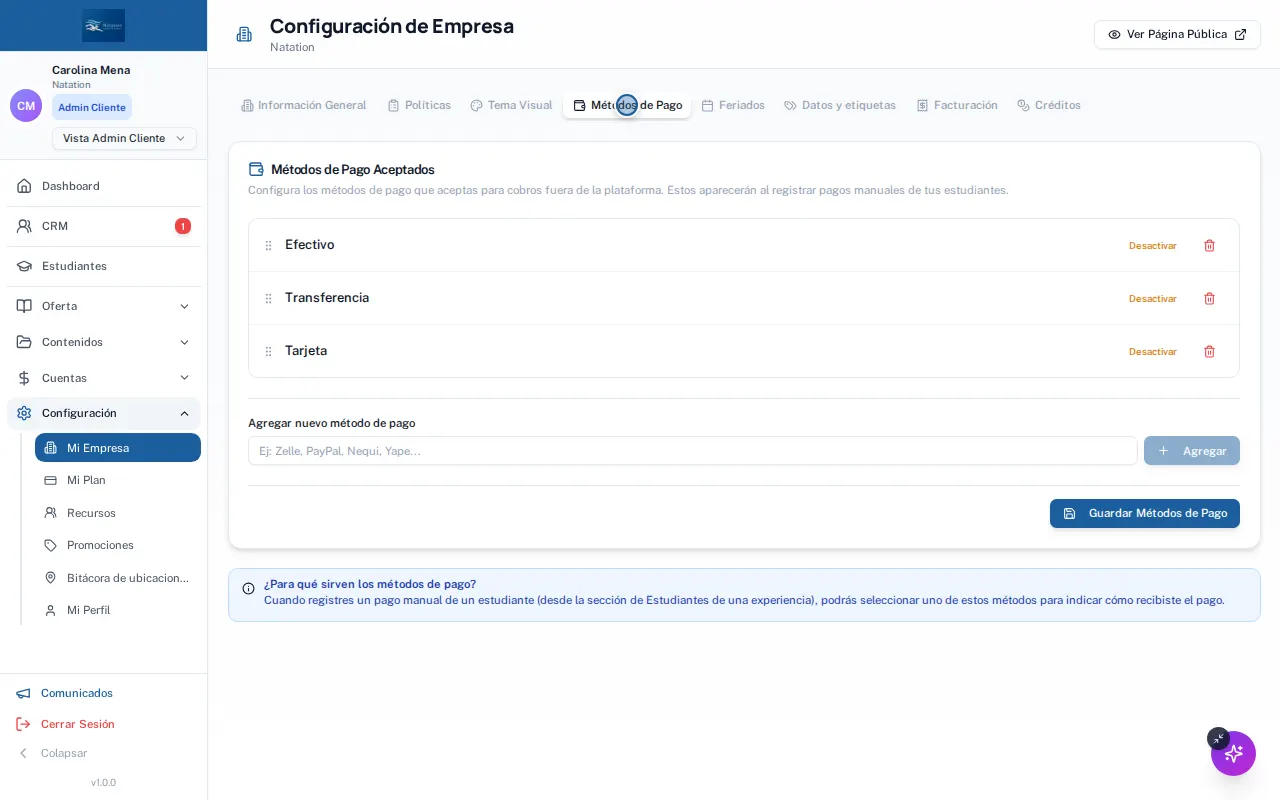1280x800 pixels.
Task: Go to Promociones in the sidebar
Action: [x=118, y=545]
